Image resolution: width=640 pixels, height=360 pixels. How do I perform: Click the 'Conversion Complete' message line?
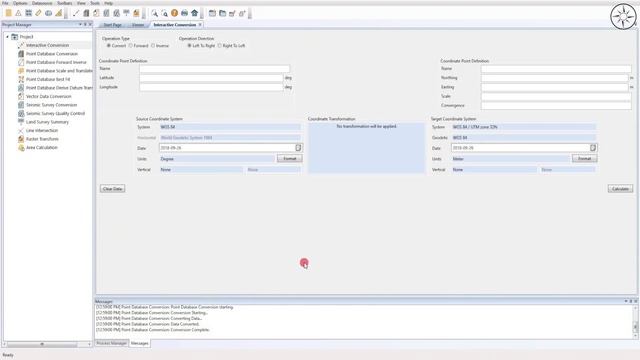point(153,330)
